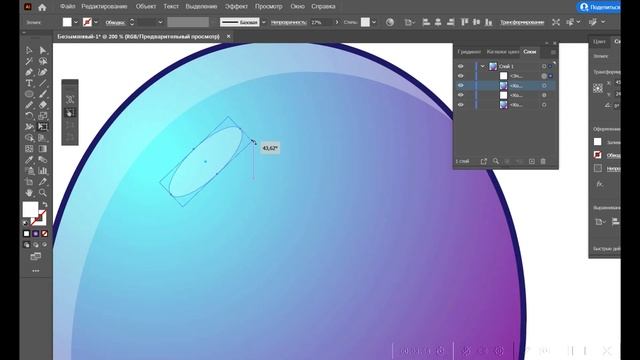Image resolution: width=640 pixels, height=360 pixels.
Task: Select the Mesh tool
Action: click(29, 149)
